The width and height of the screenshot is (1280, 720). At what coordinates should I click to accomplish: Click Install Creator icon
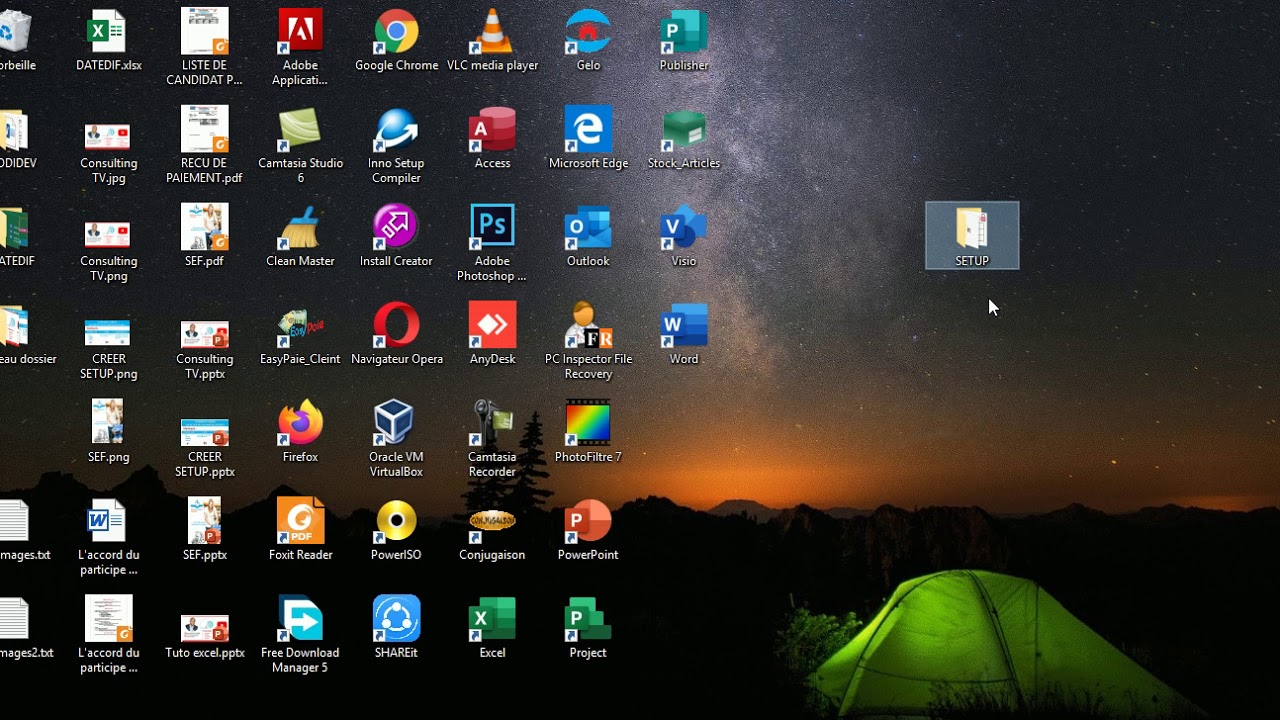(396, 228)
